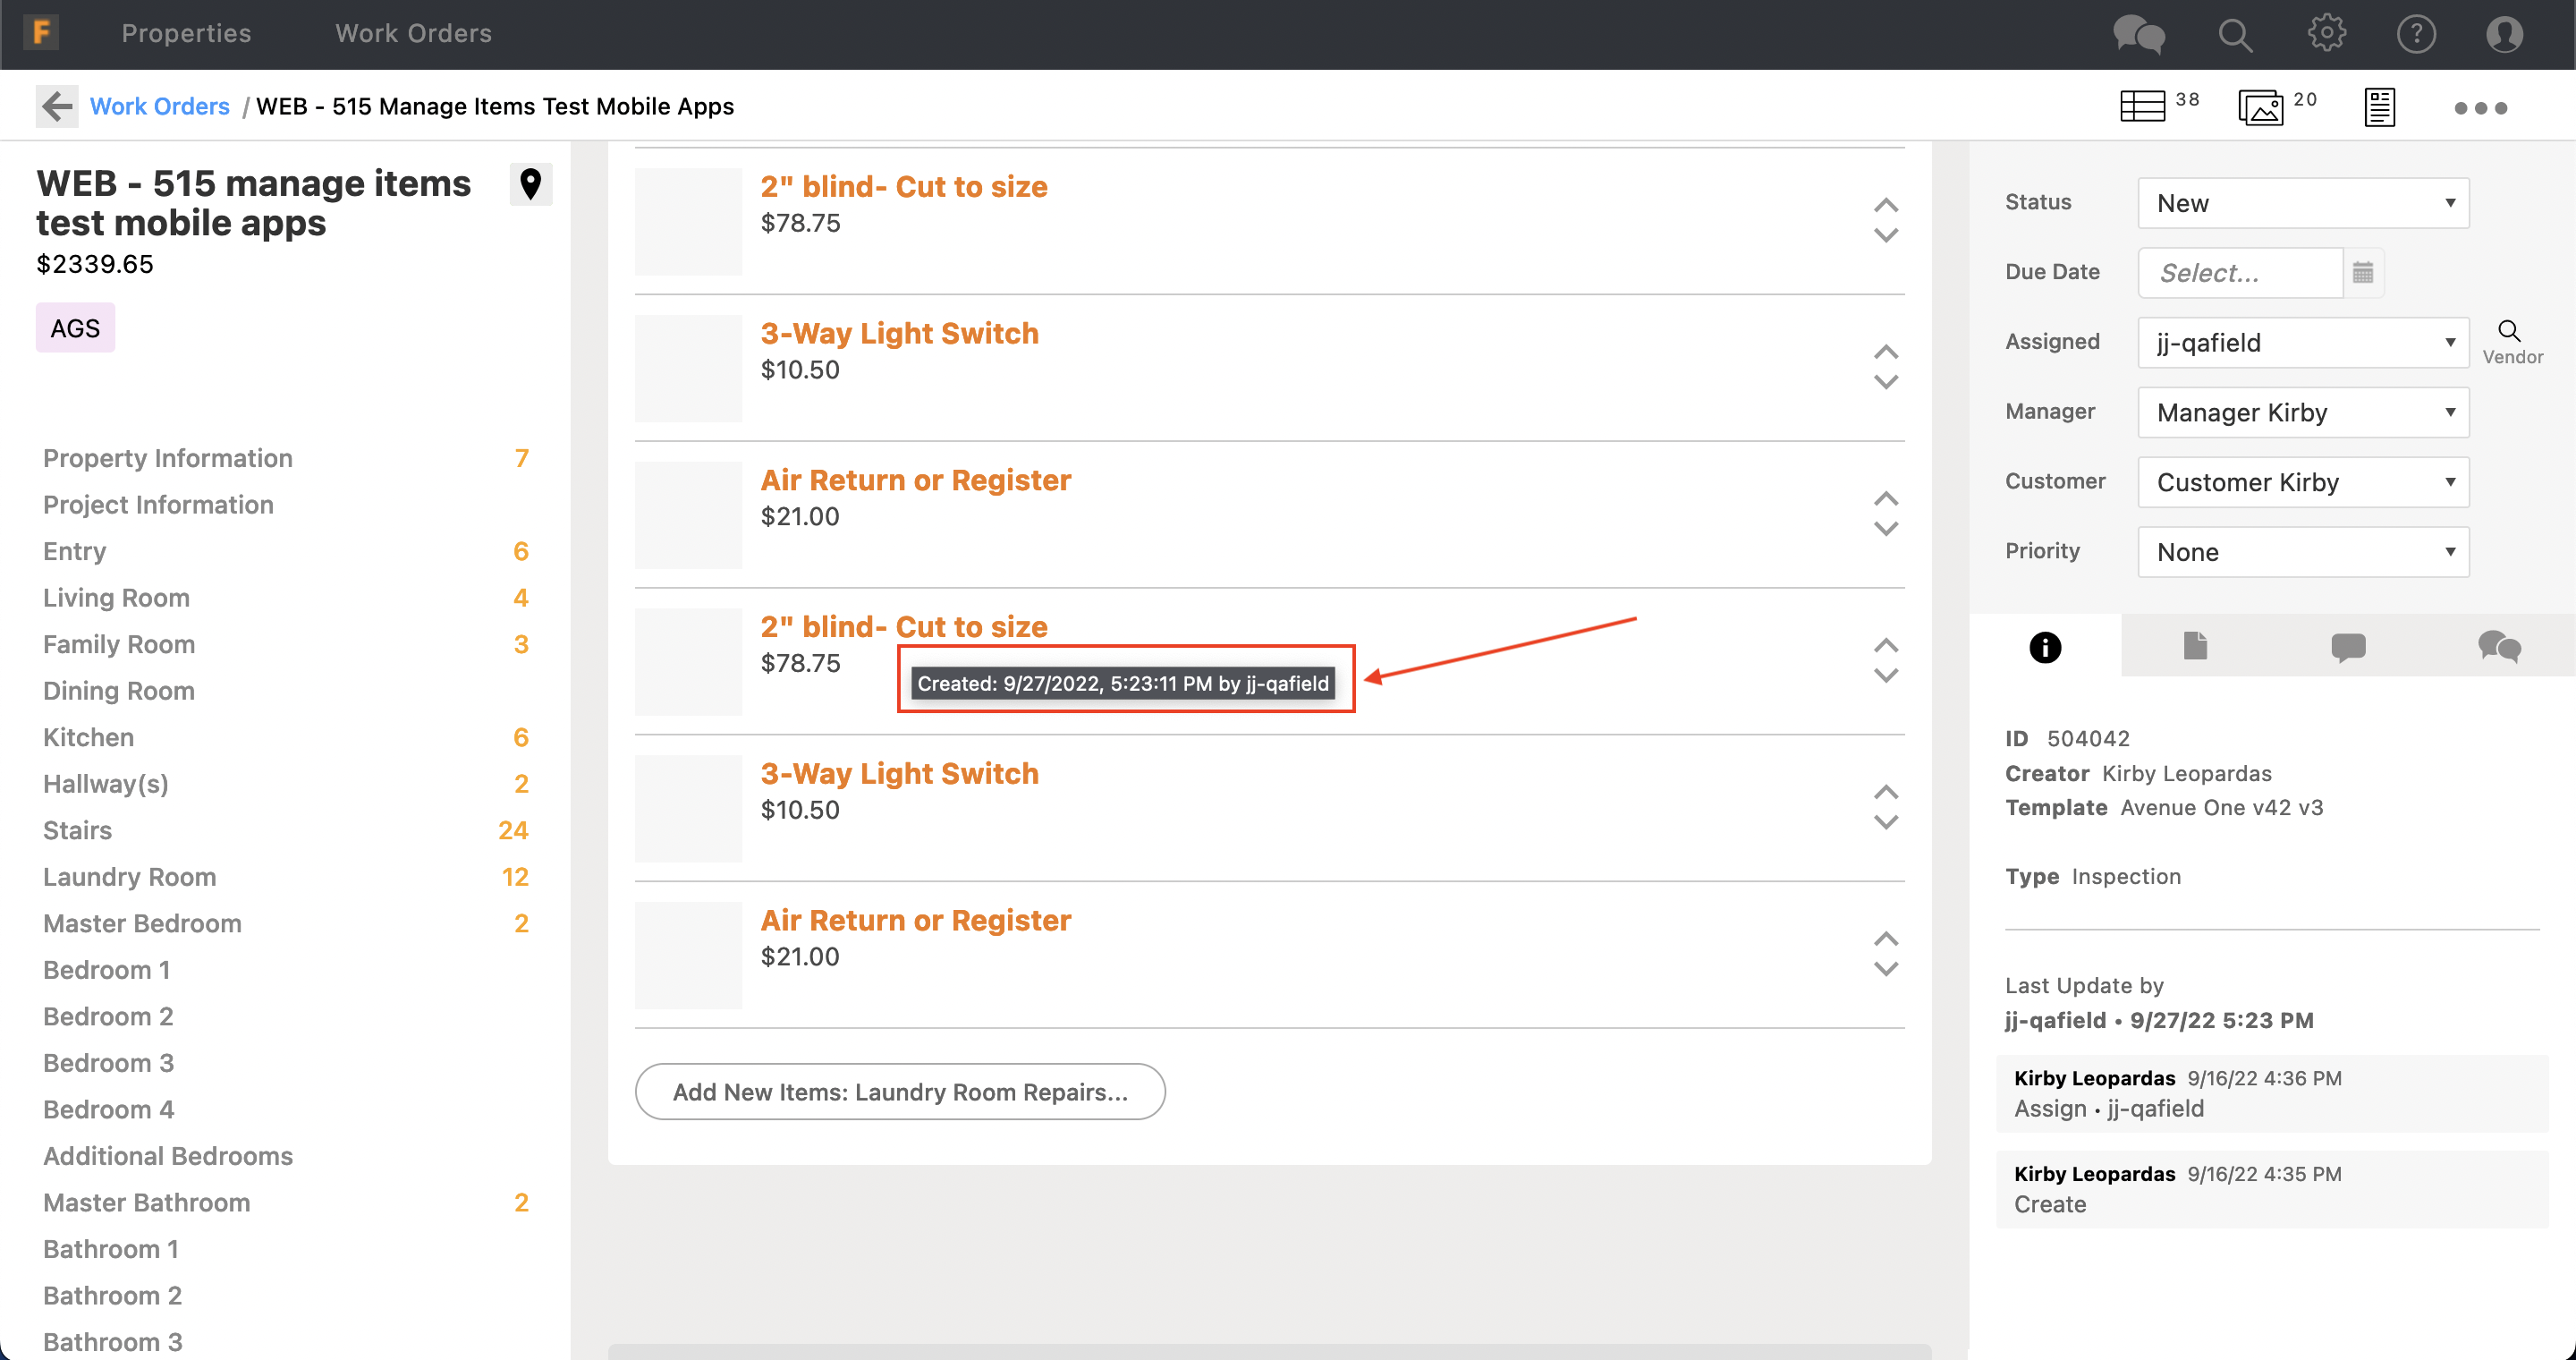This screenshot has height=1360, width=2576.
Task: Click the Due Date input field
Action: click(x=2239, y=271)
